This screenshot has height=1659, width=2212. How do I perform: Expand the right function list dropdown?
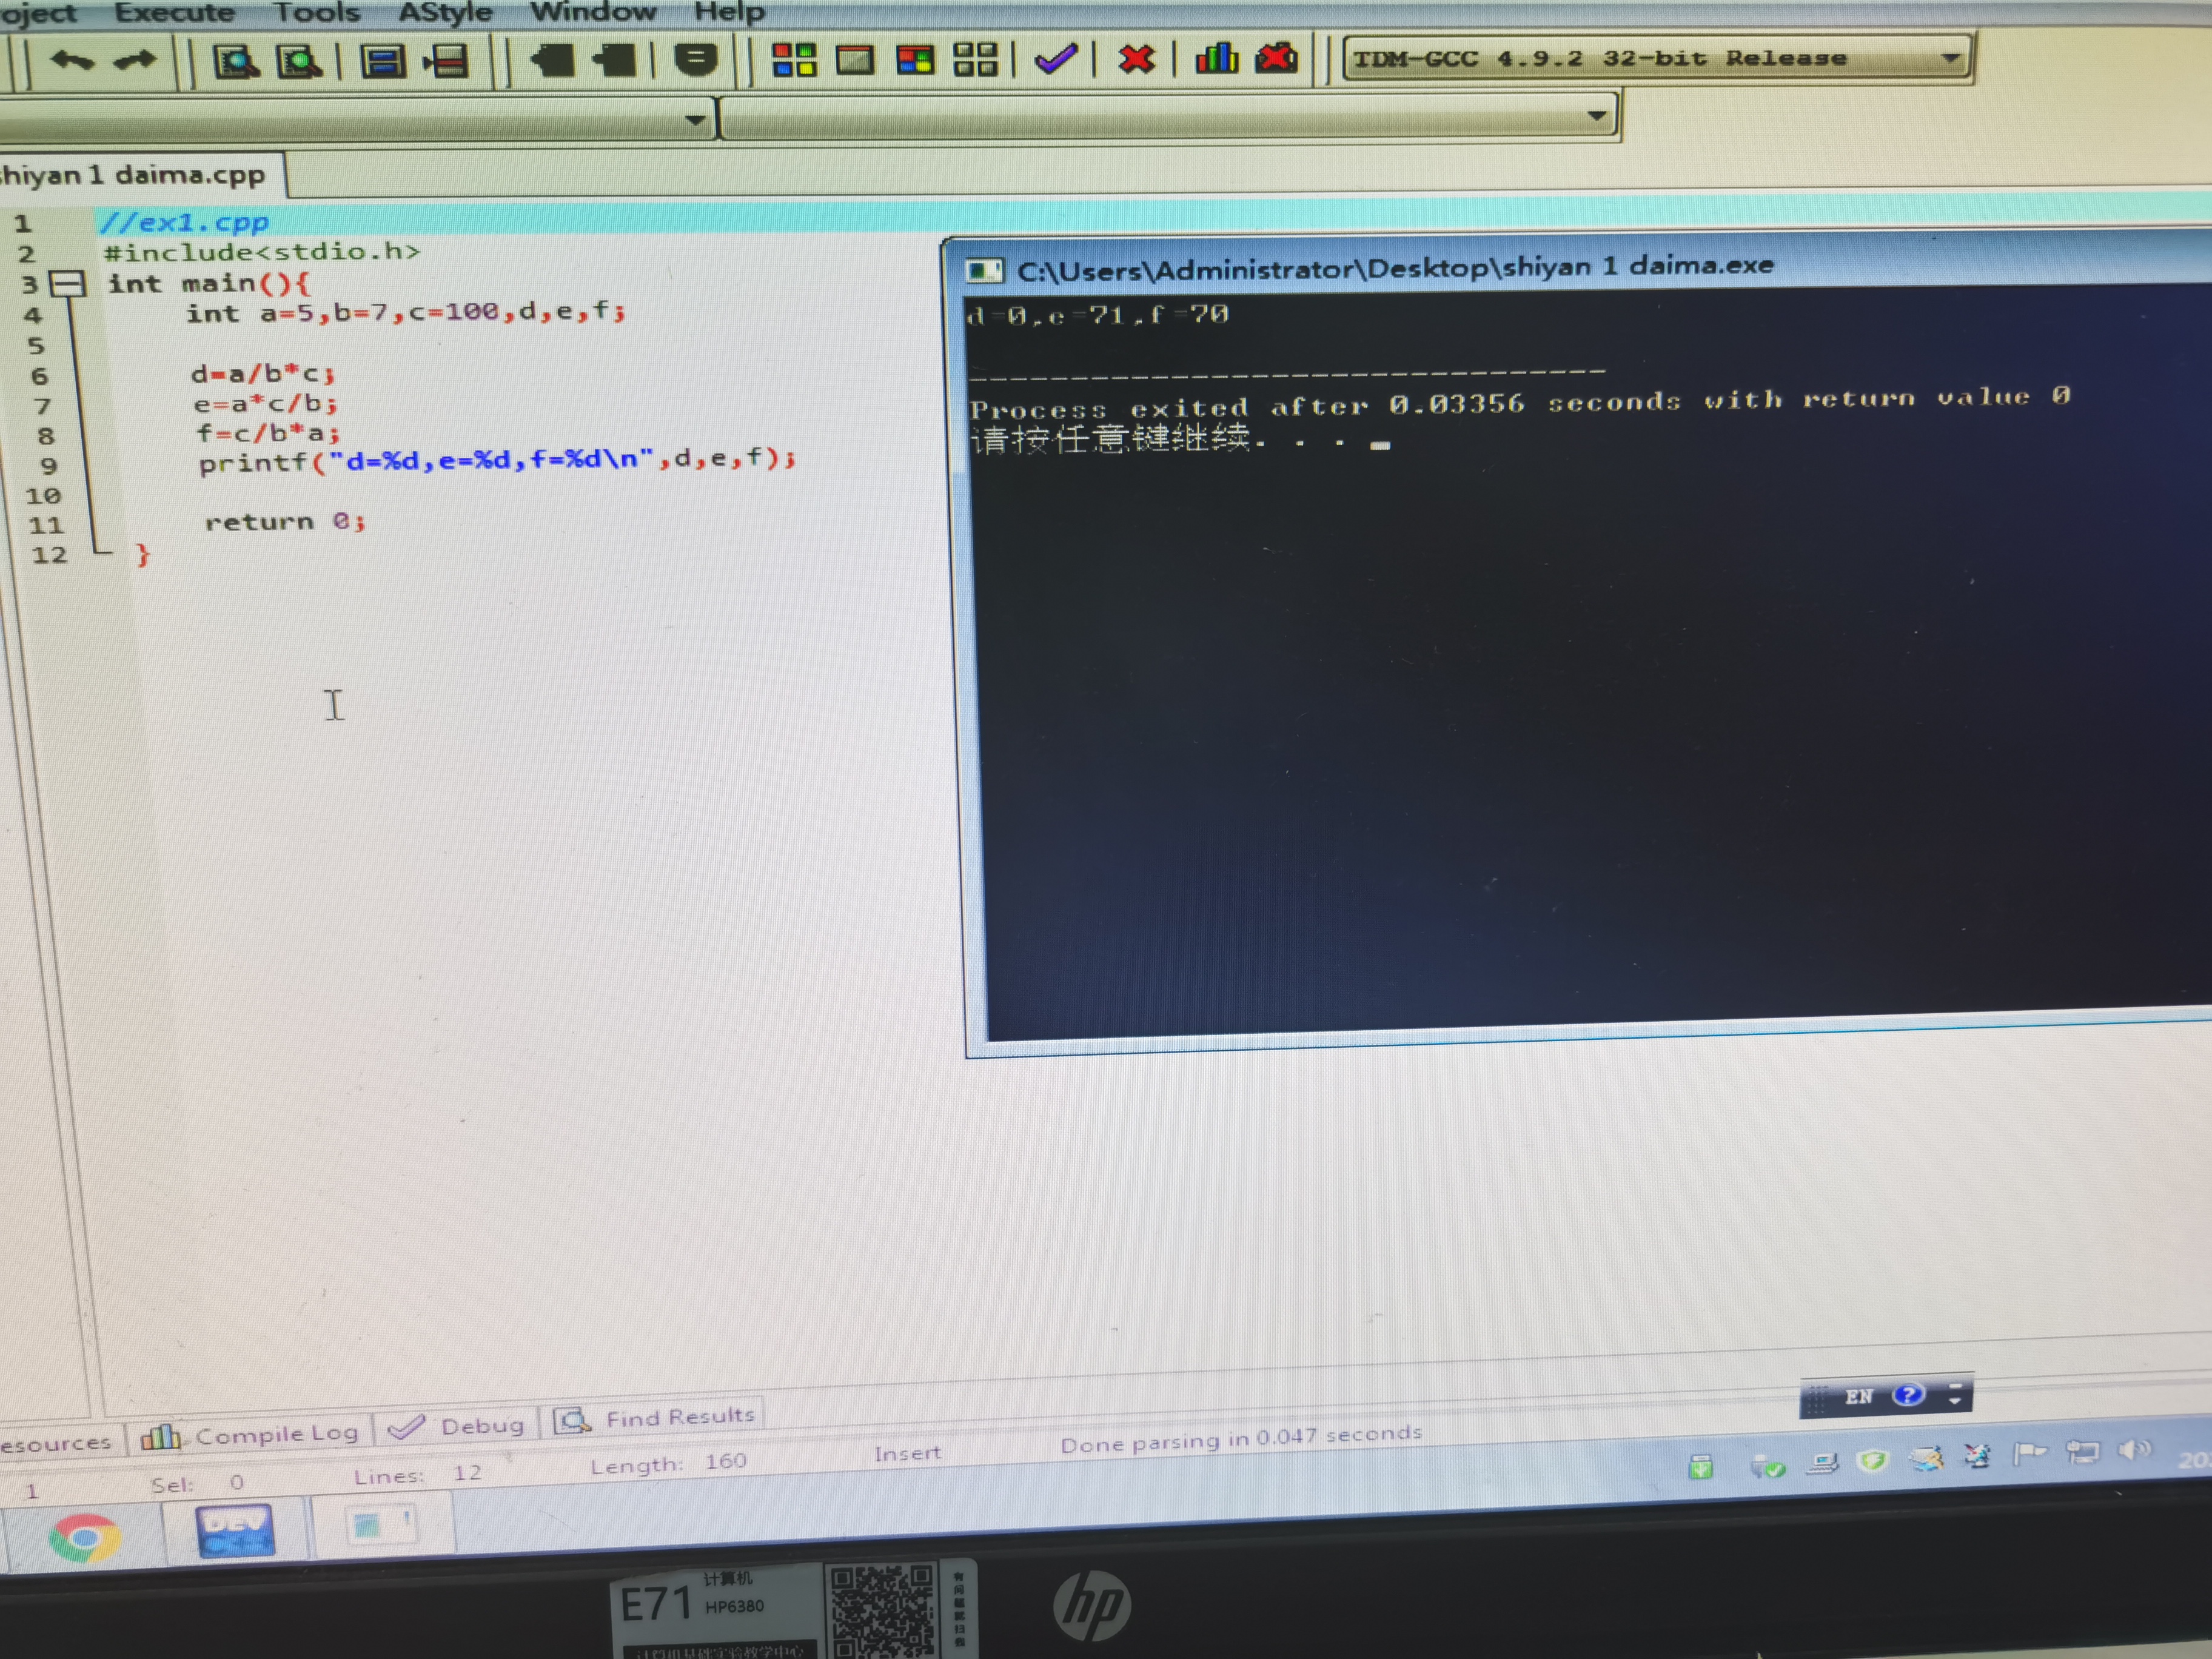[1597, 116]
